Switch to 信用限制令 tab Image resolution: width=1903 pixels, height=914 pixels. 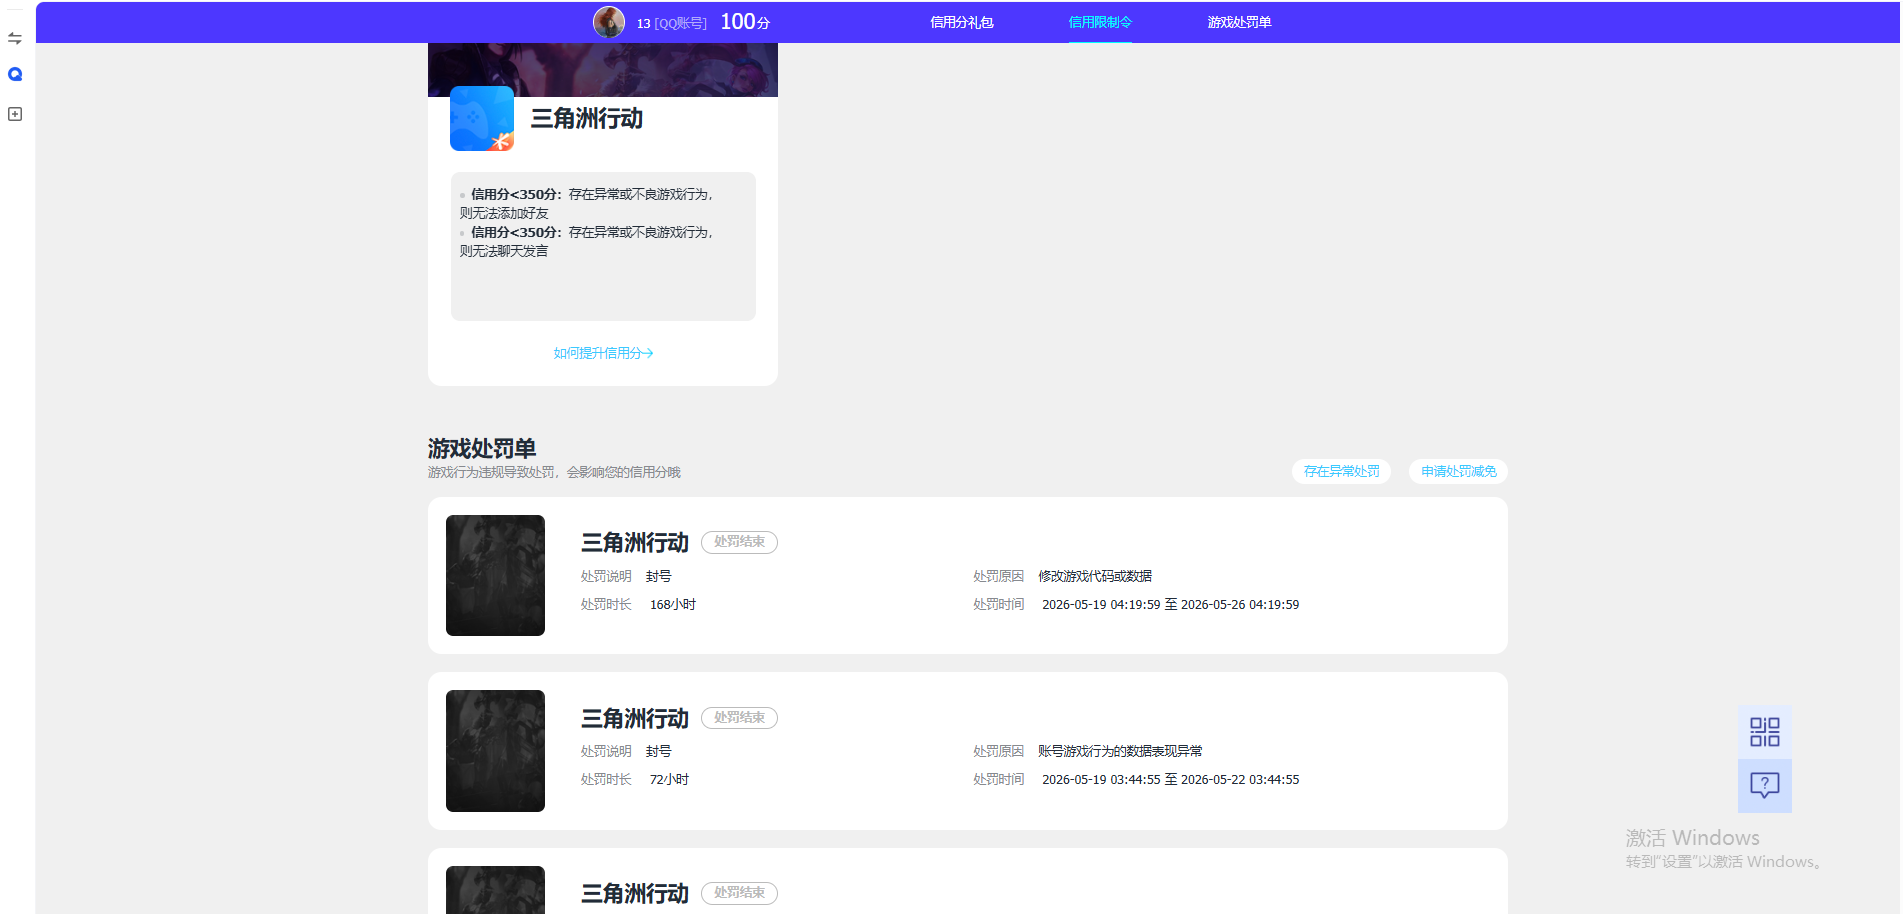click(1100, 22)
